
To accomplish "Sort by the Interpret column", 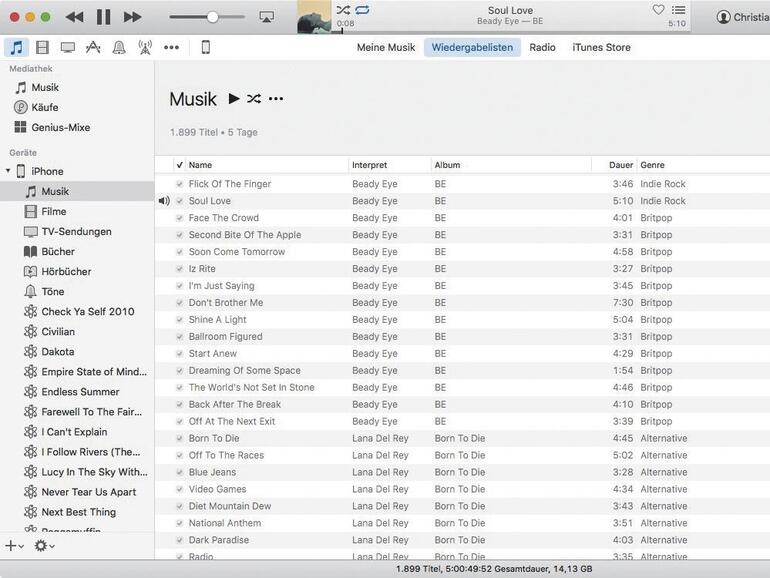I will (389, 165).
